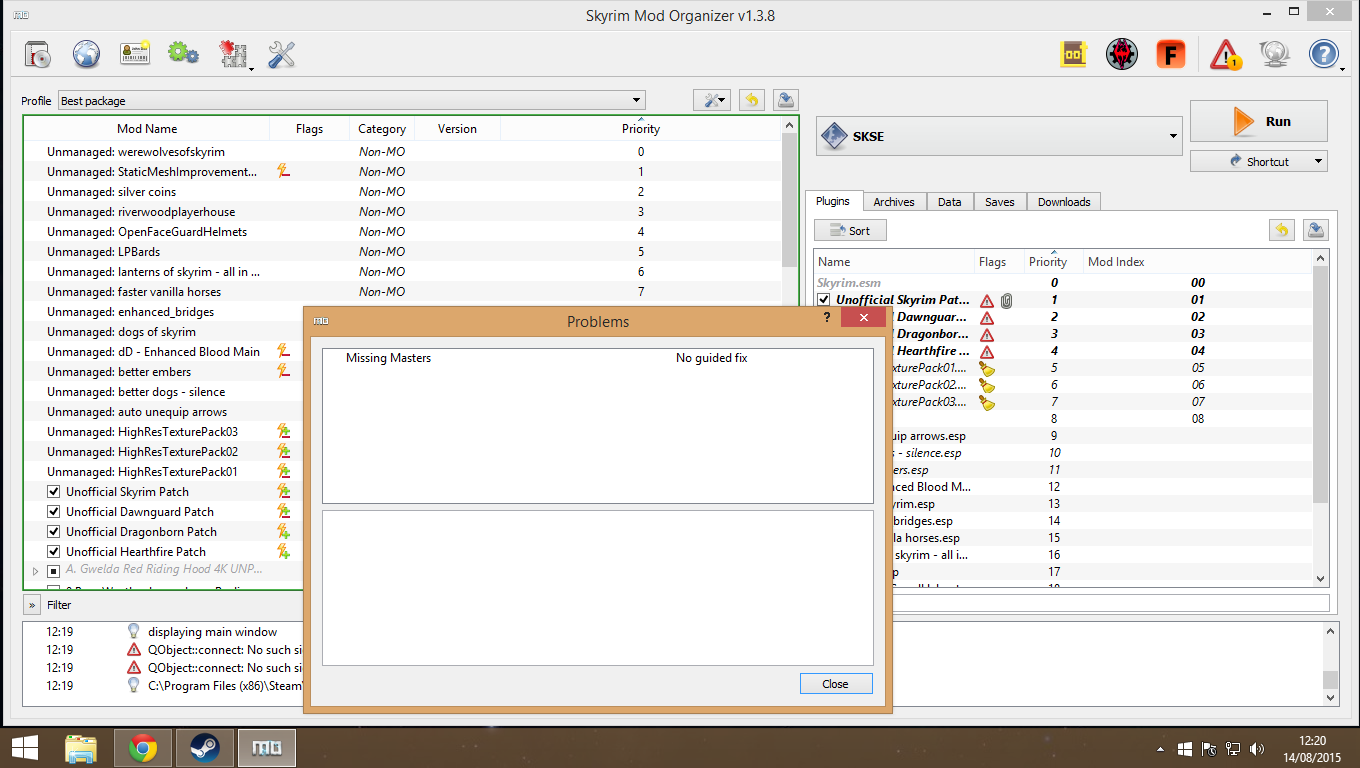Select the Missing Masters problem entry

(389, 358)
